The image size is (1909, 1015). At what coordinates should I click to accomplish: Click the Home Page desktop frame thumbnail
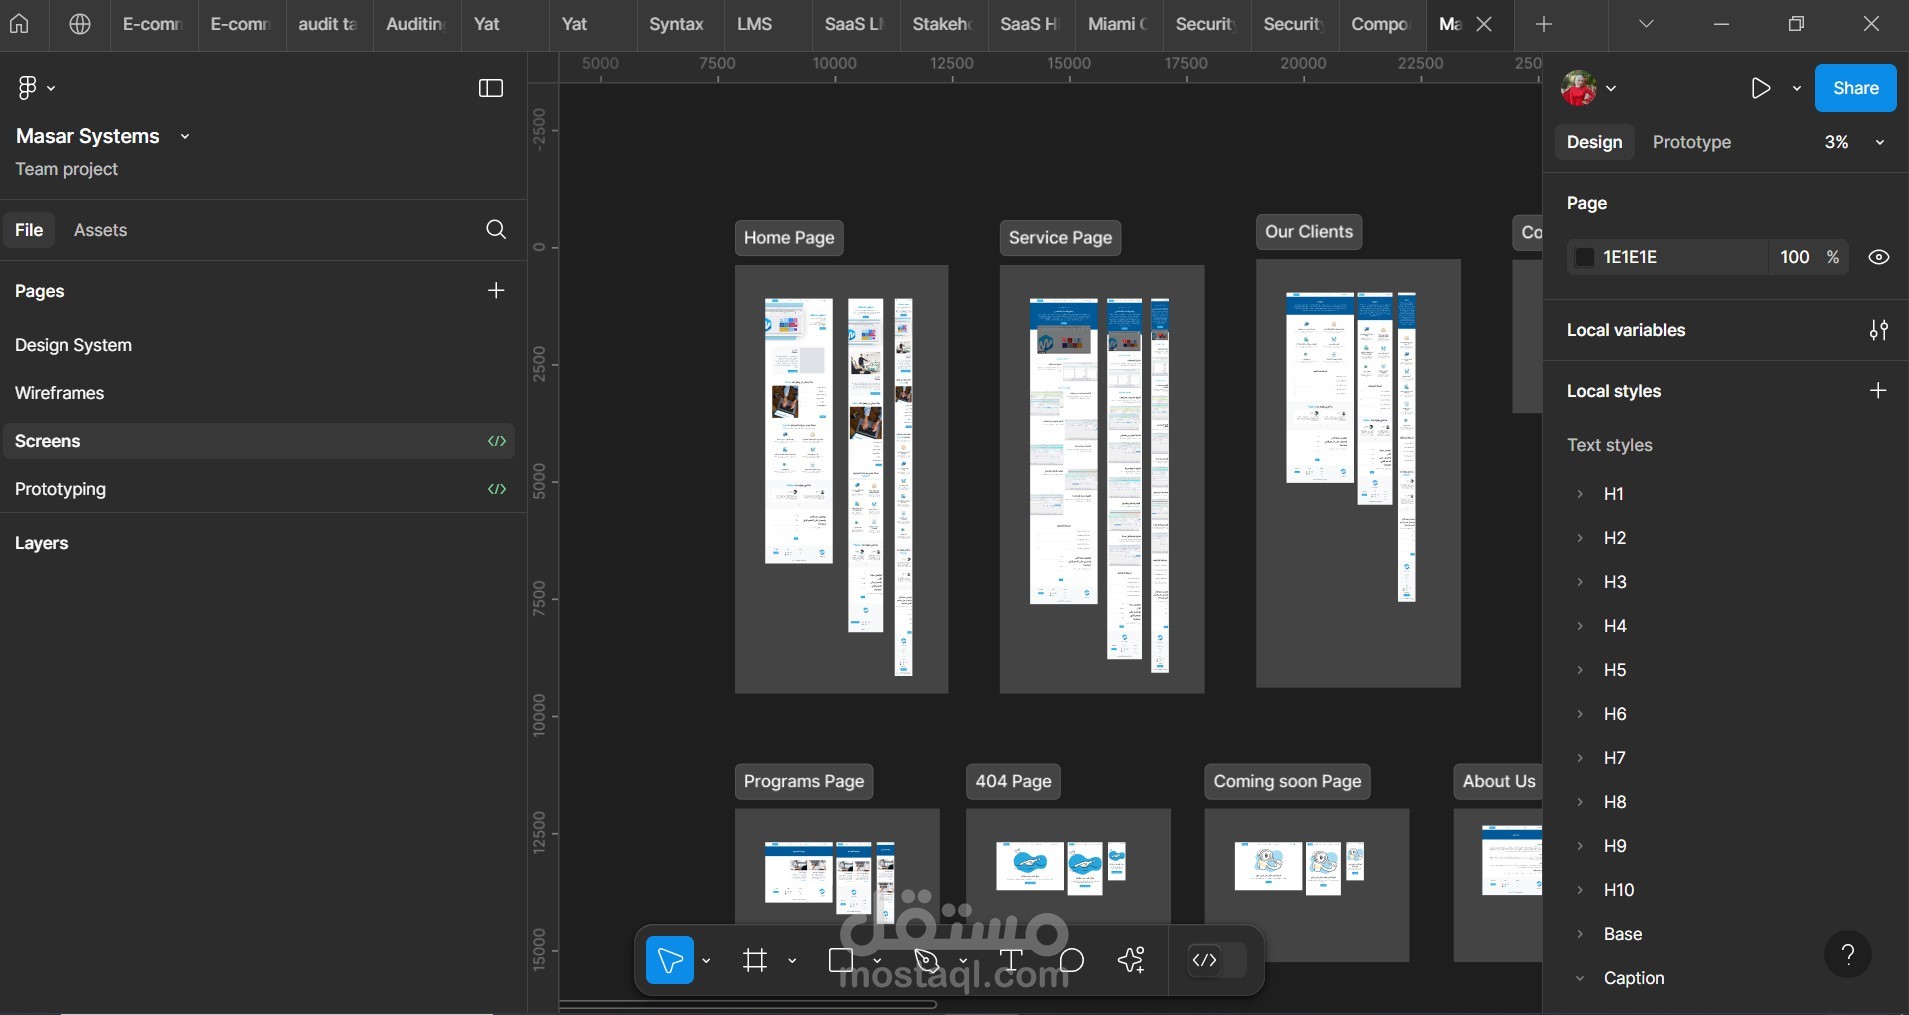pos(799,431)
